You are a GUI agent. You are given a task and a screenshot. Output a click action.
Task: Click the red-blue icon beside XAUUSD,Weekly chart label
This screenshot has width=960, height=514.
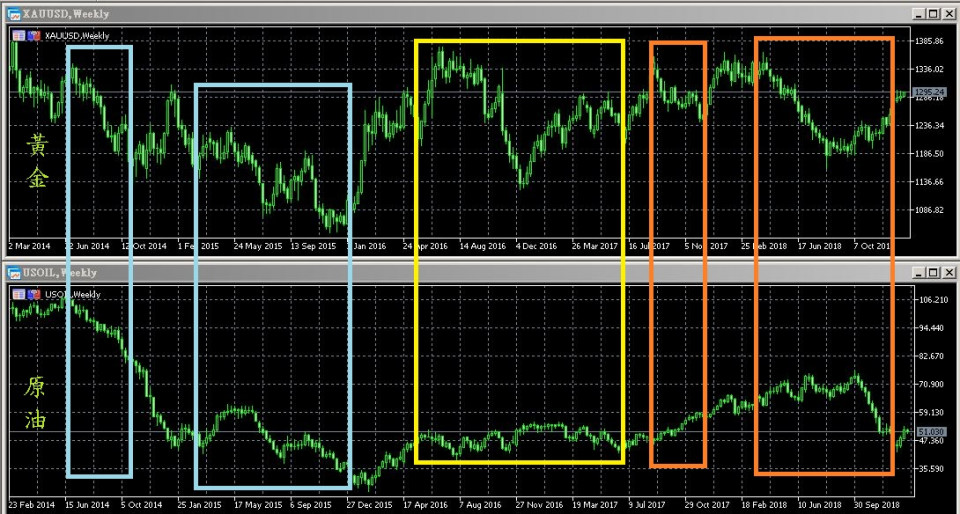35,36
